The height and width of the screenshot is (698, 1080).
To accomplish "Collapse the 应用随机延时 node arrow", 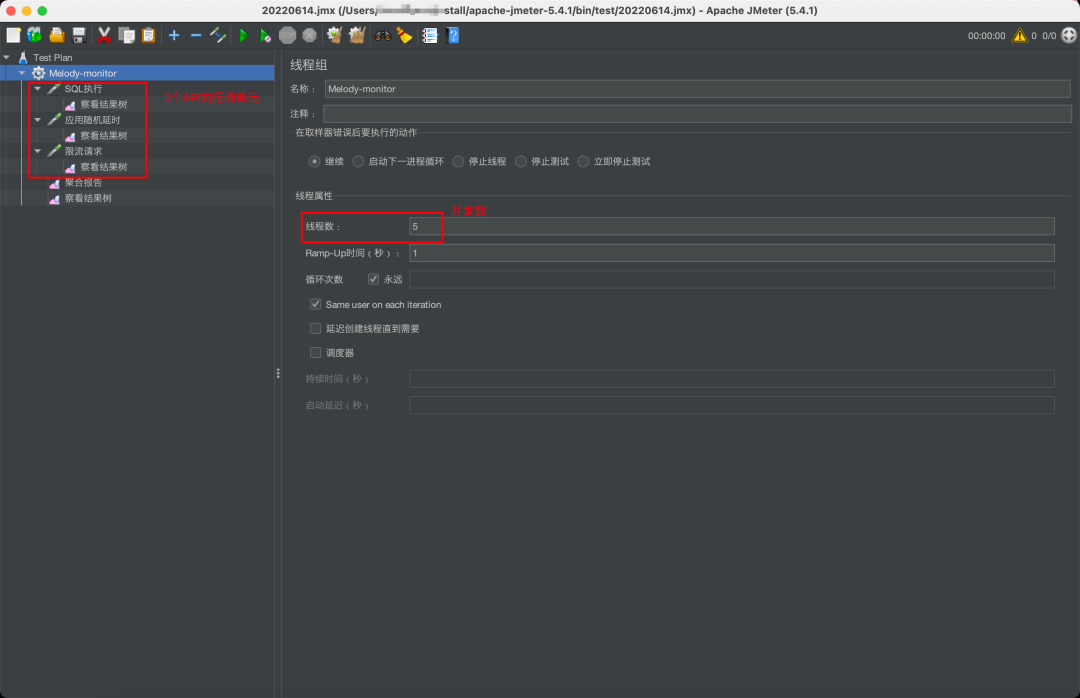I will point(38,120).
